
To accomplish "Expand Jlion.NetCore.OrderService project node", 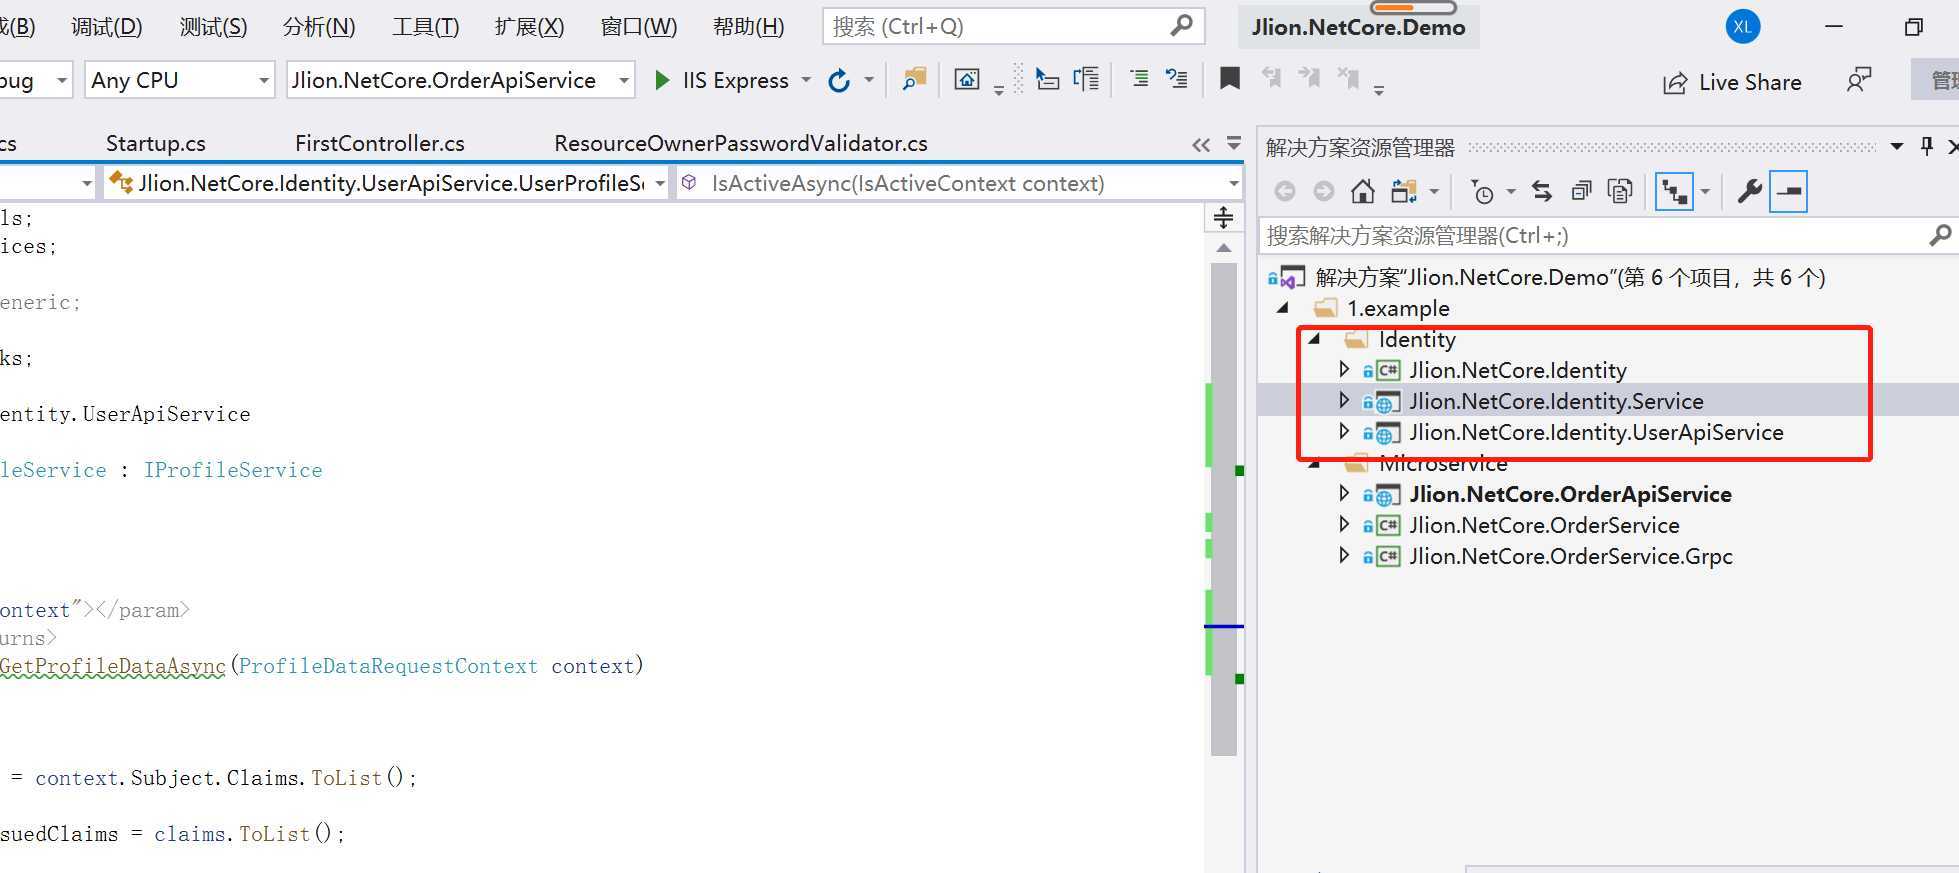I will (1344, 524).
